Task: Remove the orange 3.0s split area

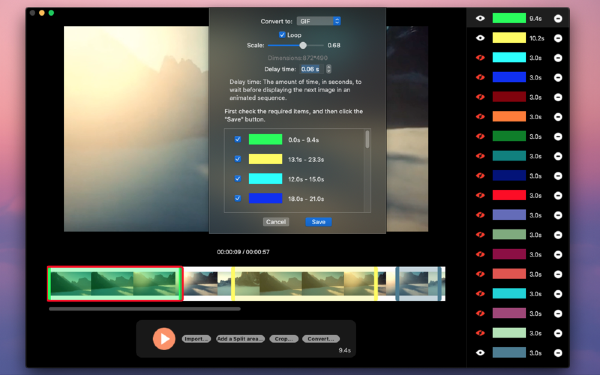Action: 558,117
